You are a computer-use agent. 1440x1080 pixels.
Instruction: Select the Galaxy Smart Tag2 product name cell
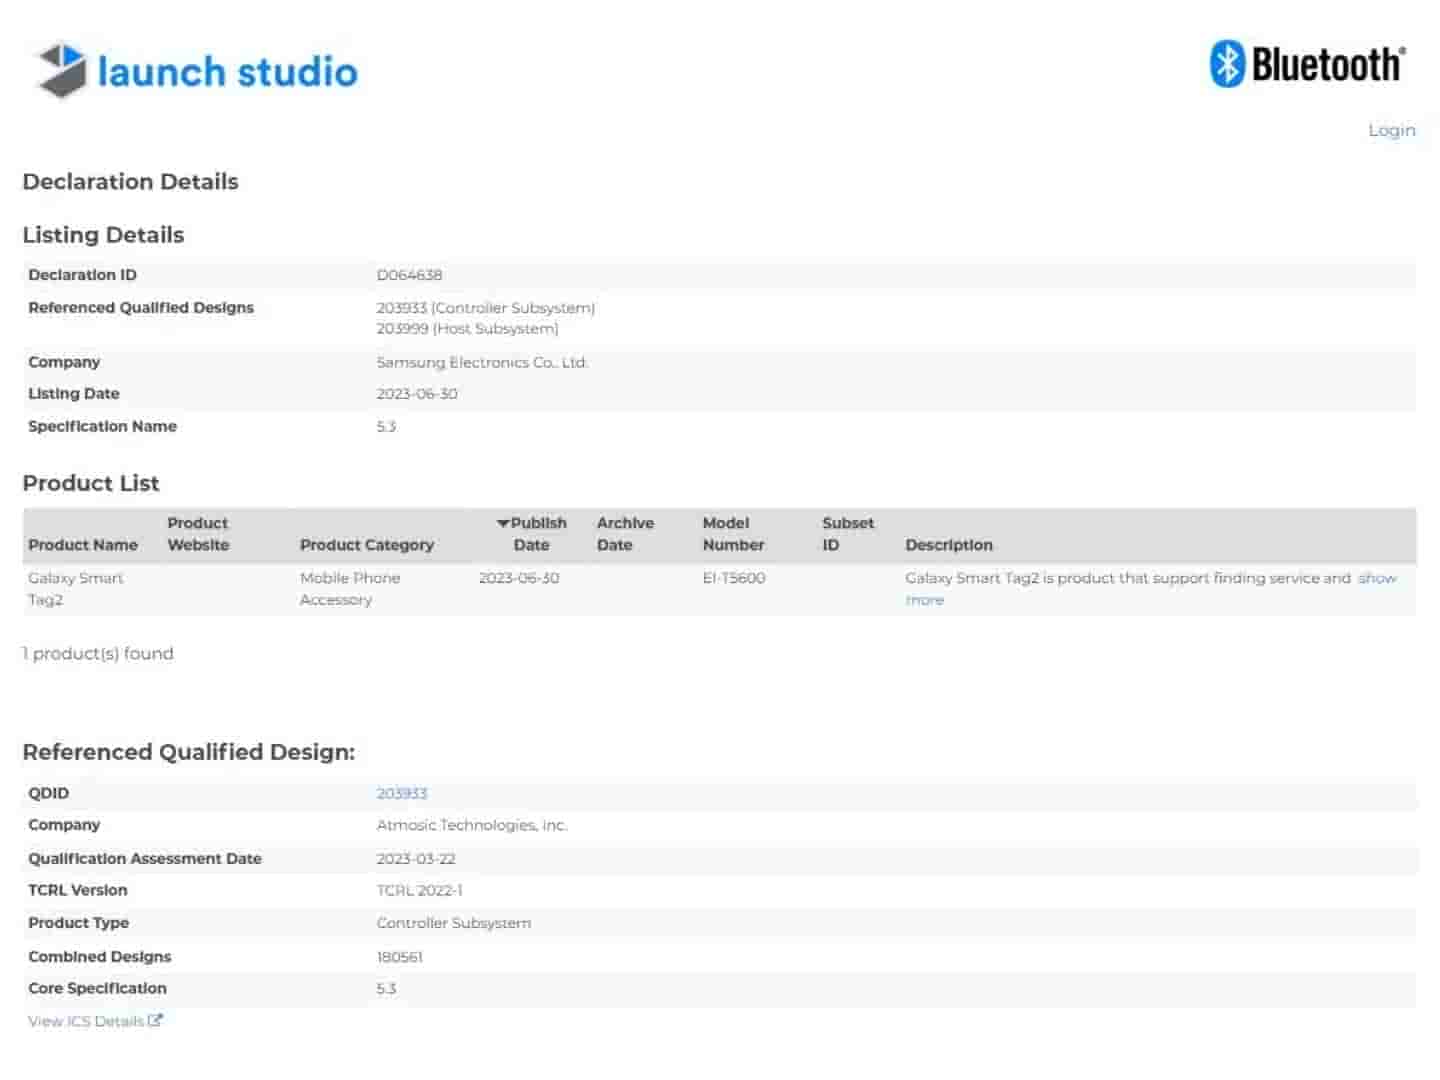tap(75, 588)
